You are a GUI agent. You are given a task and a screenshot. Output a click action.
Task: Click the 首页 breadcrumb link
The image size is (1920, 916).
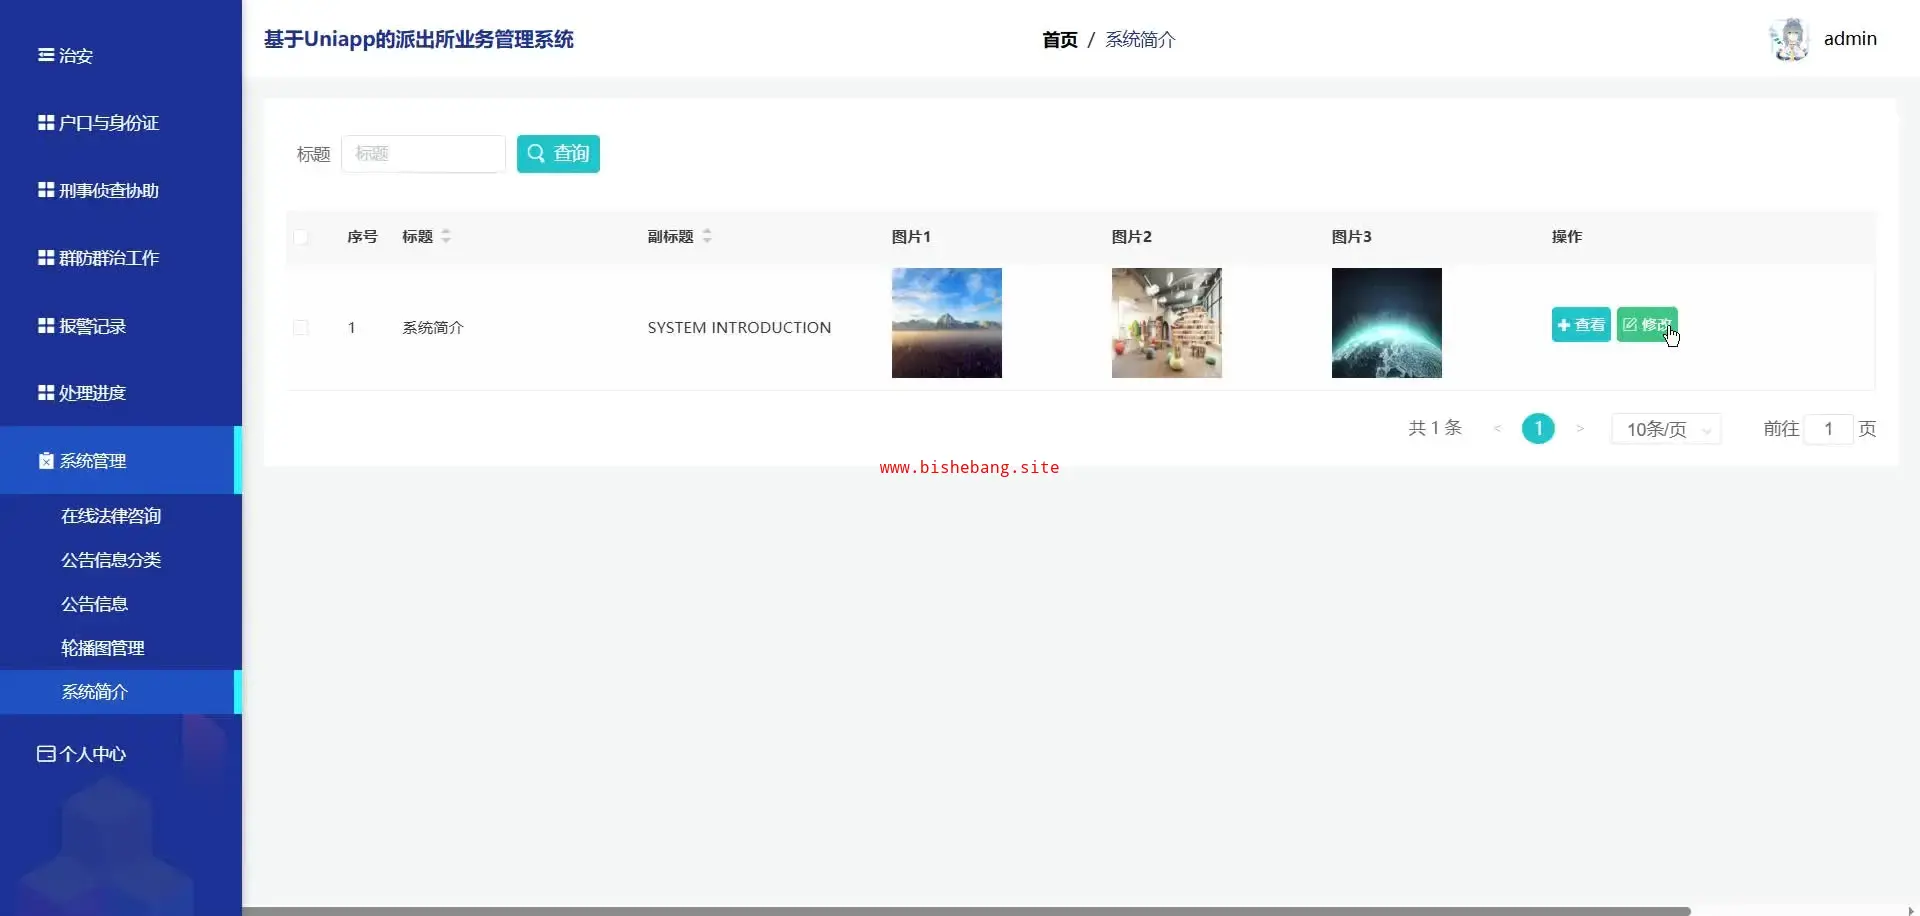click(x=1060, y=40)
